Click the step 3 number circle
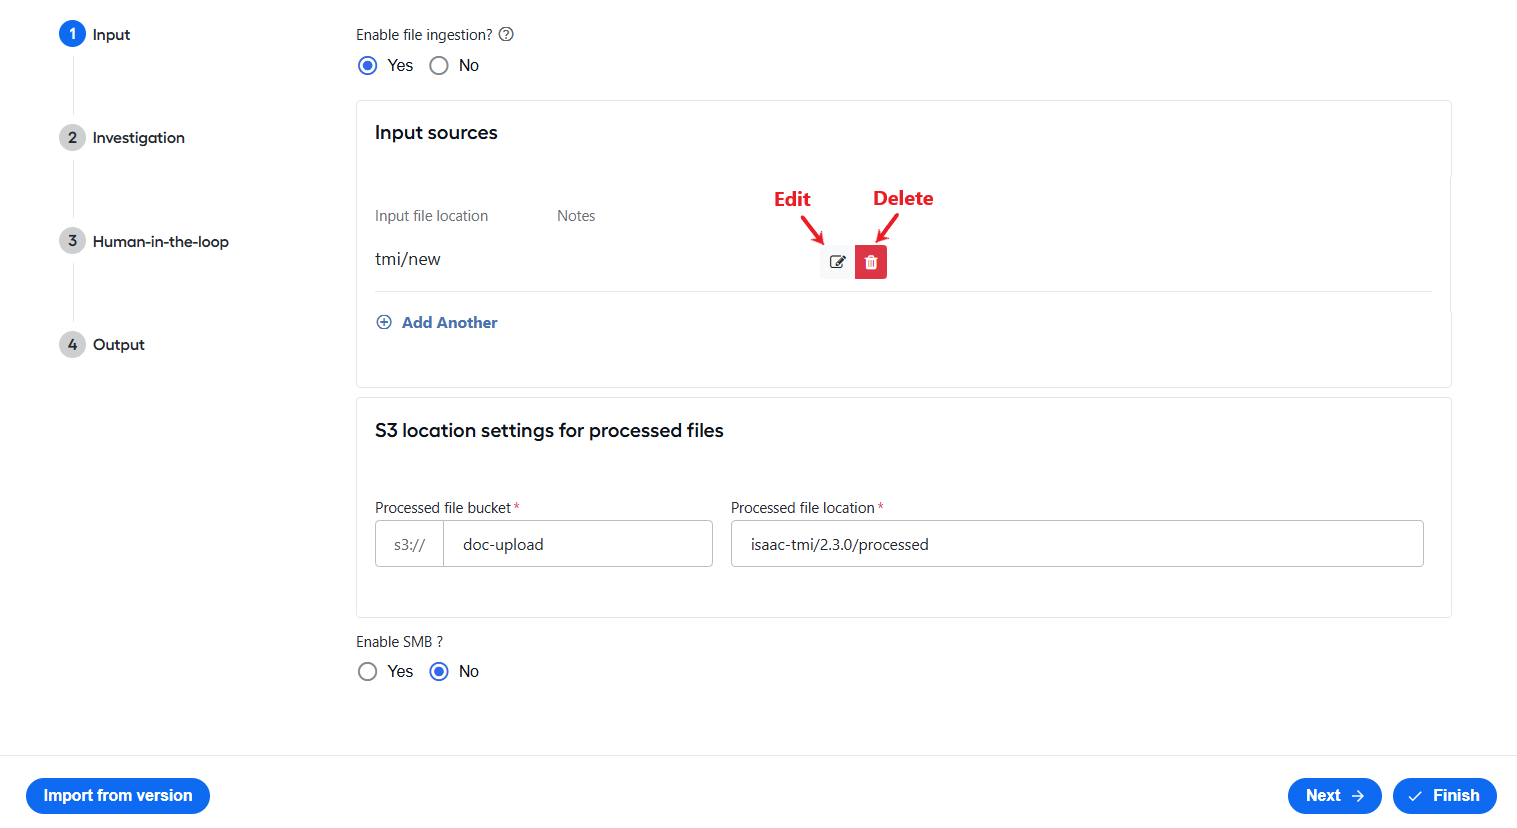The height and width of the screenshot is (828, 1517). tap(72, 241)
